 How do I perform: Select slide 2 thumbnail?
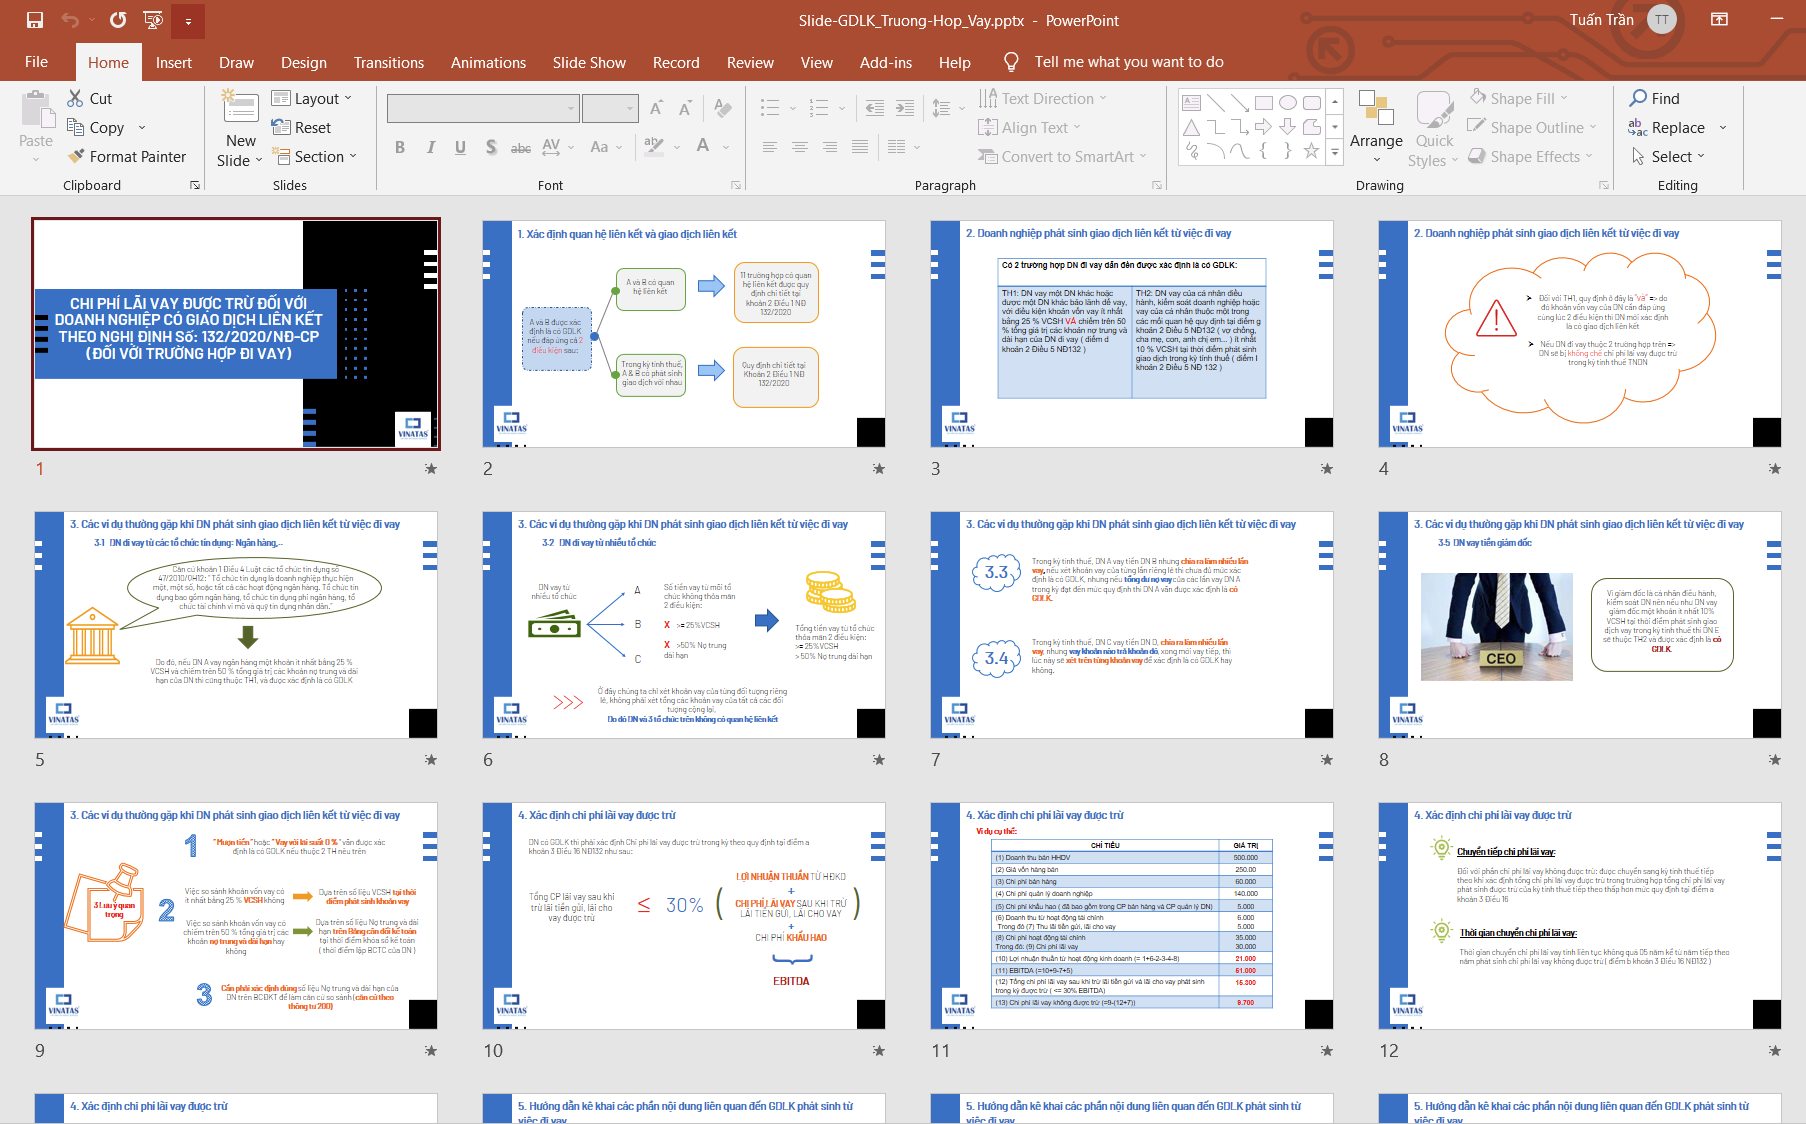pos(684,334)
